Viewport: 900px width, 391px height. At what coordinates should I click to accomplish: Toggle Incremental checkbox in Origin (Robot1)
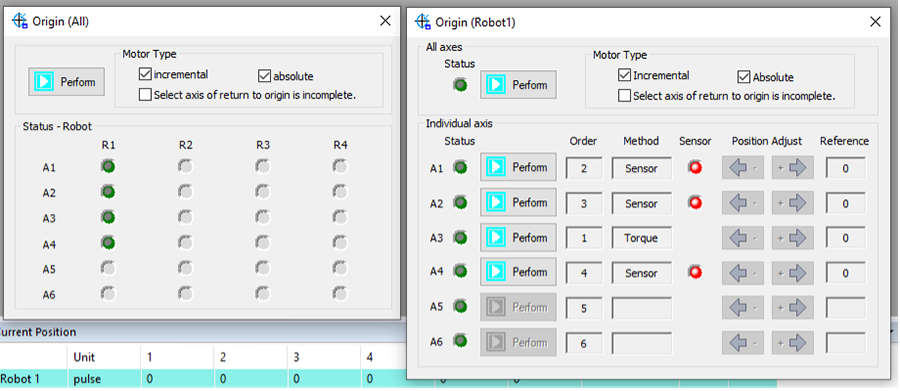point(624,75)
